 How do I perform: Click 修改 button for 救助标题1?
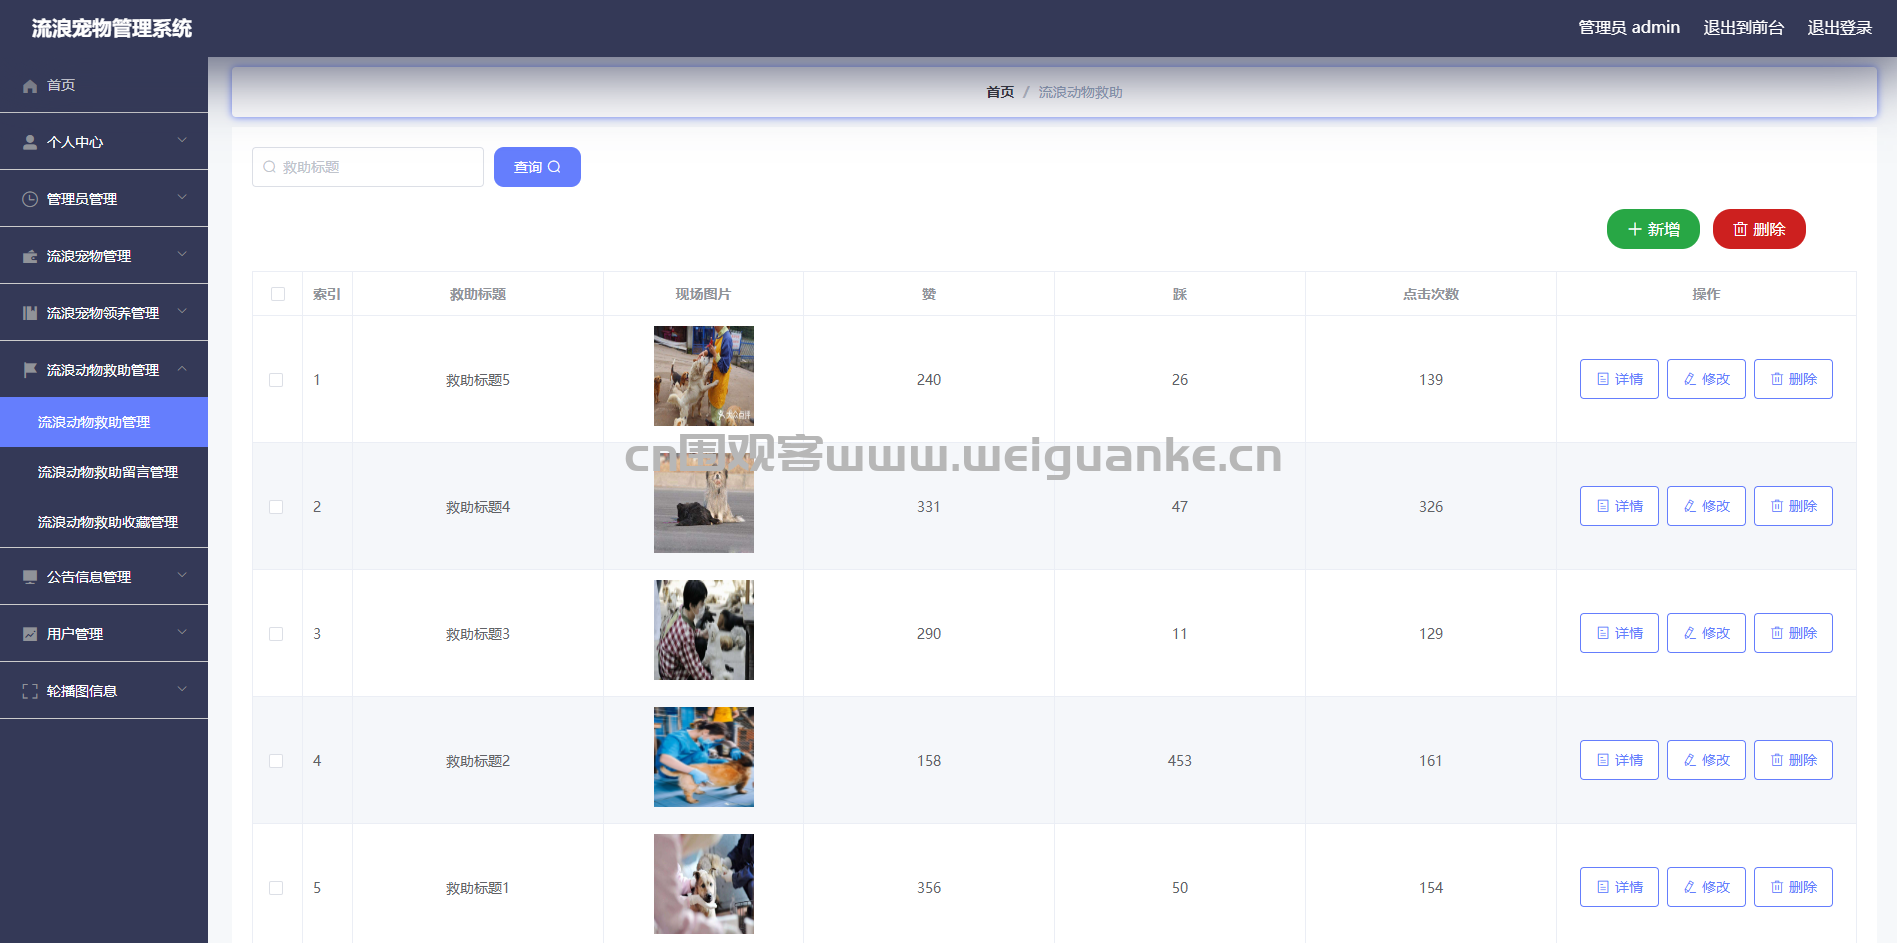pos(1706,887)
